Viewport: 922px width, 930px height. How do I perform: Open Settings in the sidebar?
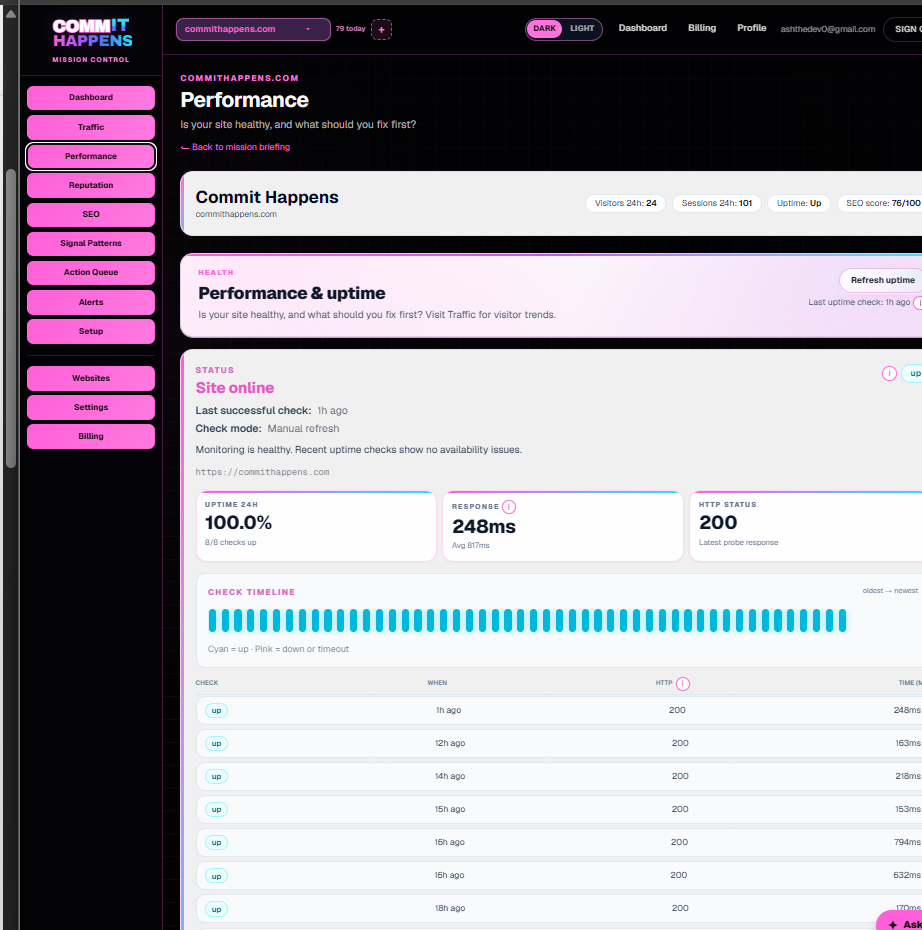pos(91,407)
